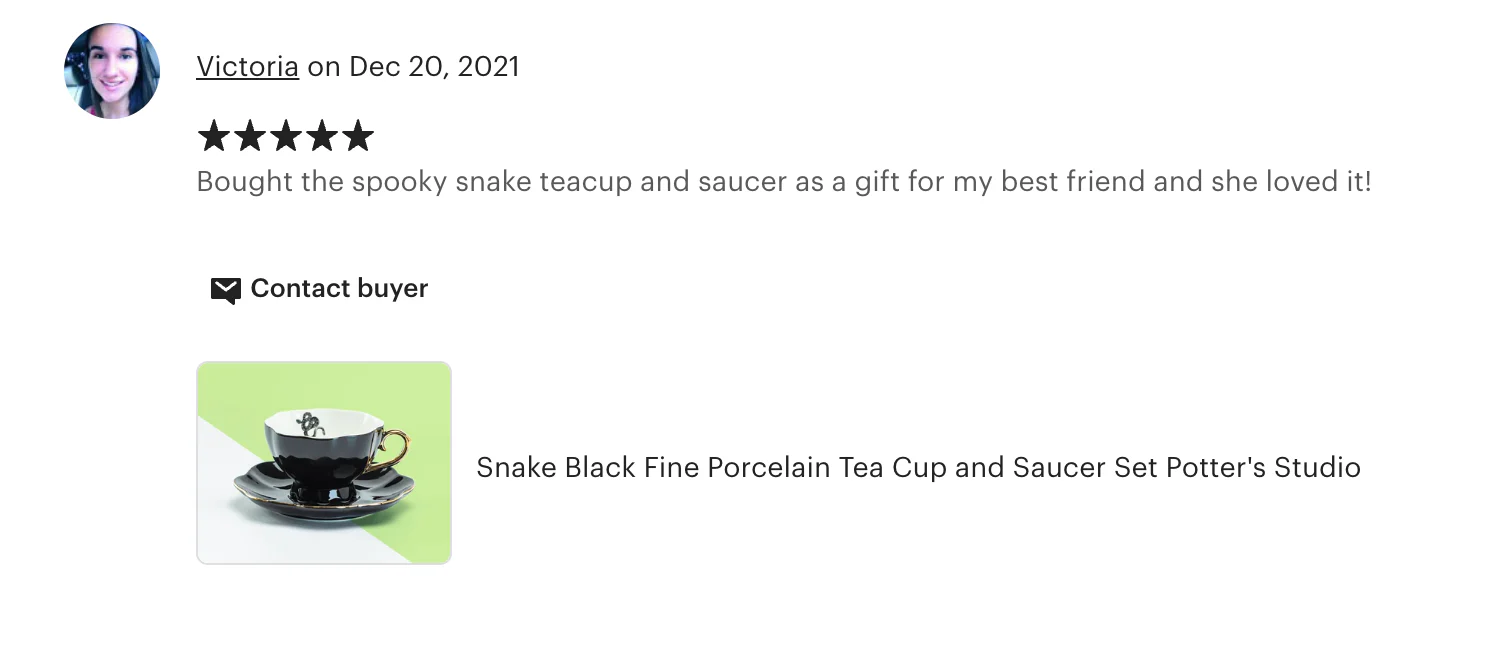
Task: Open the Snake Black Tea Cup listing title
Action: [x=917, y=467]
